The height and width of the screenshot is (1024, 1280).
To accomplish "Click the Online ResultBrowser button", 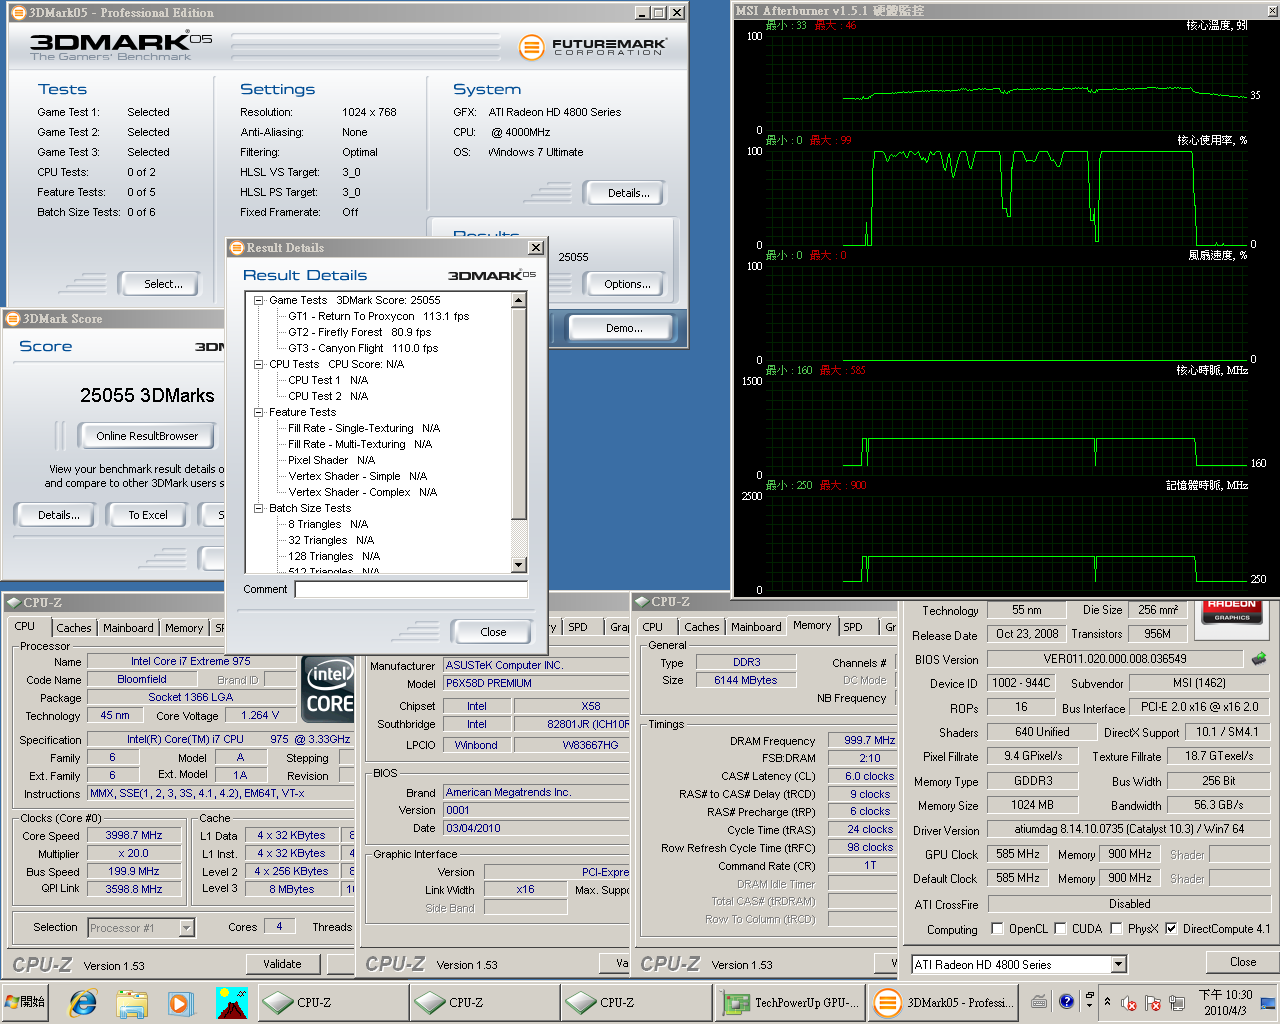I will 147,436.
